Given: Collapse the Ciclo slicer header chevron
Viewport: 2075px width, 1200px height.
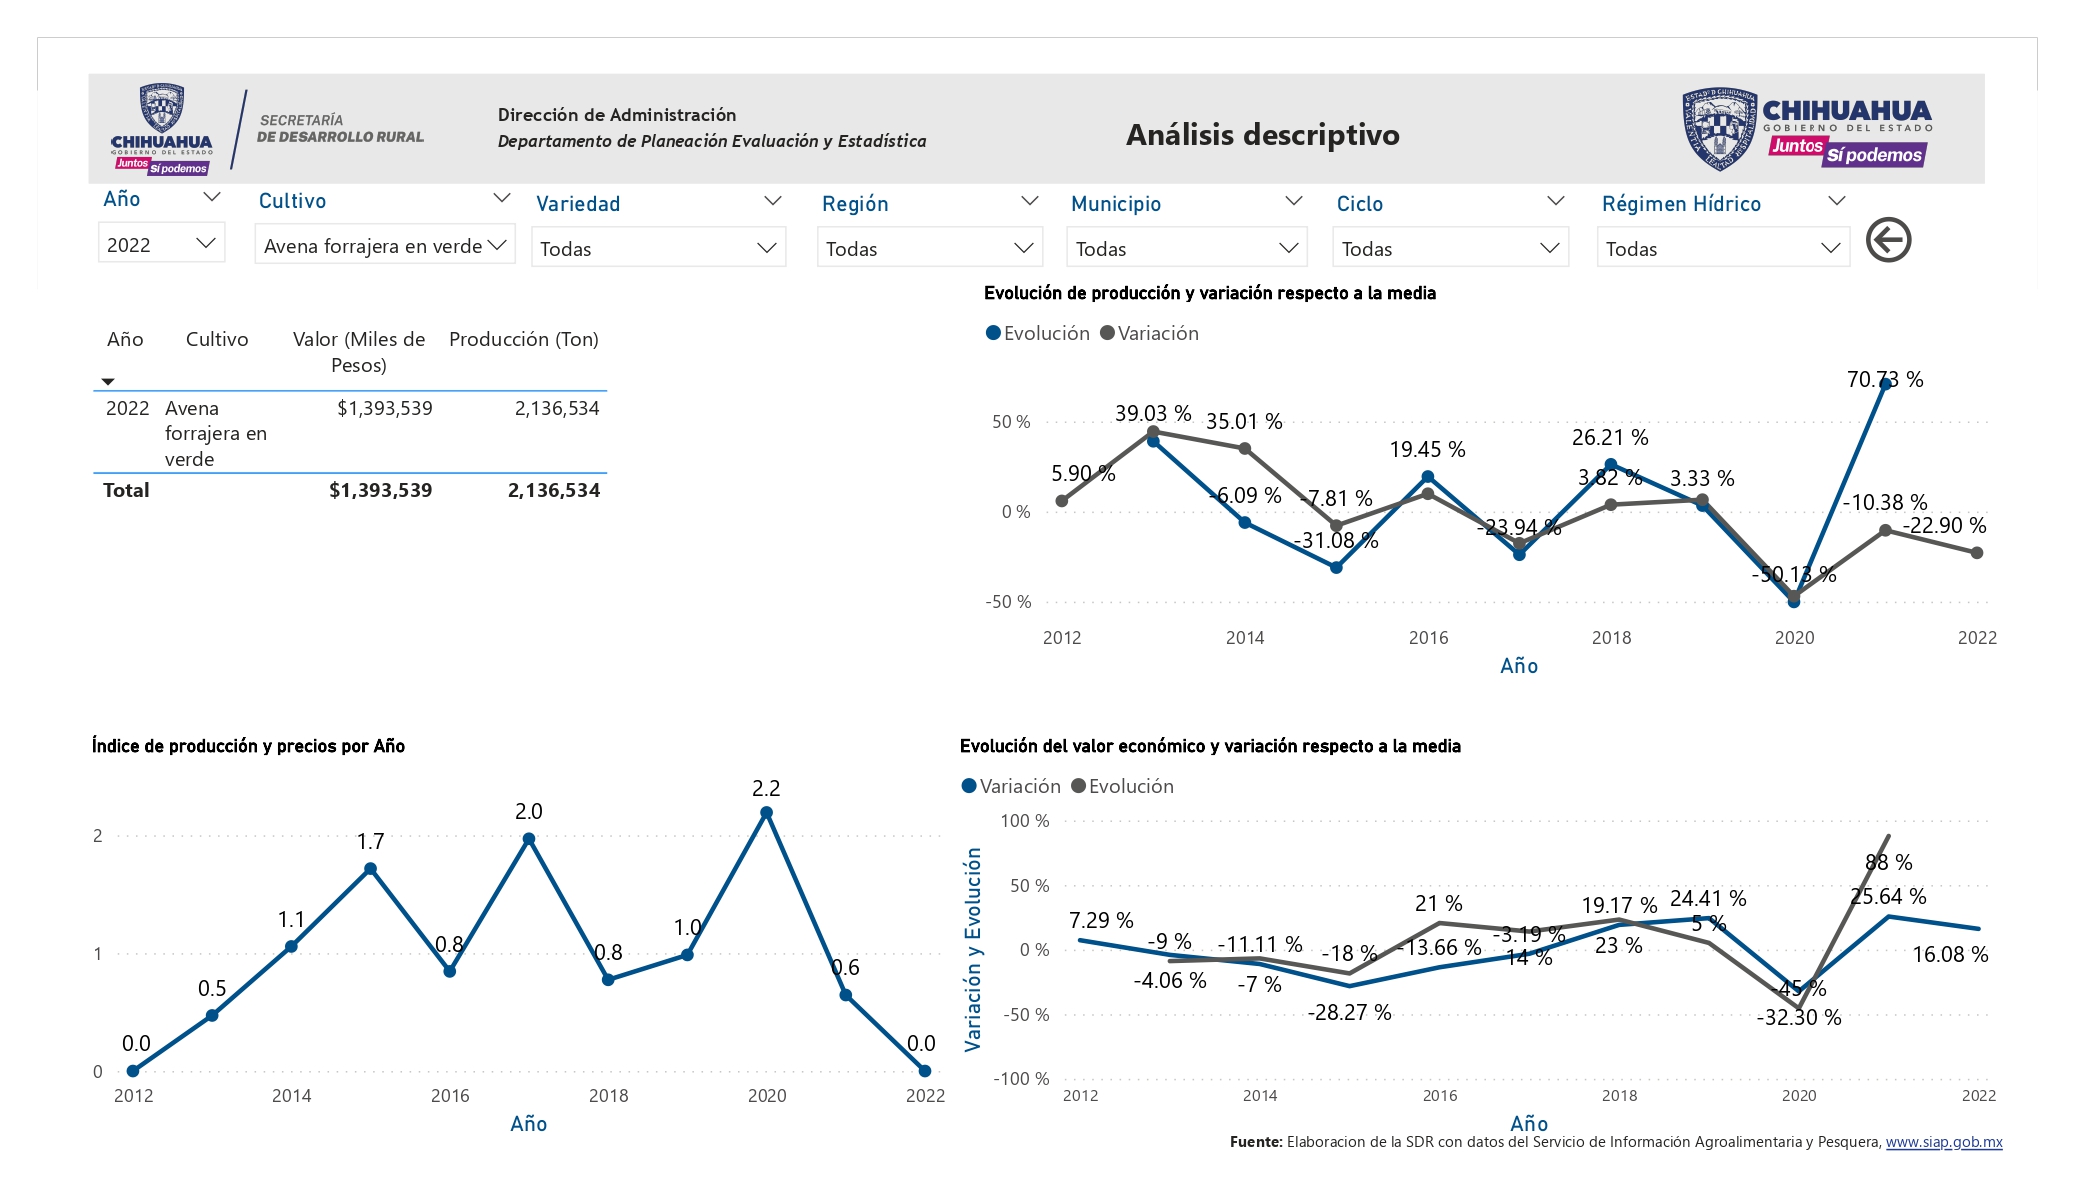Looking at the screenshot, I should click(1556, 201).
